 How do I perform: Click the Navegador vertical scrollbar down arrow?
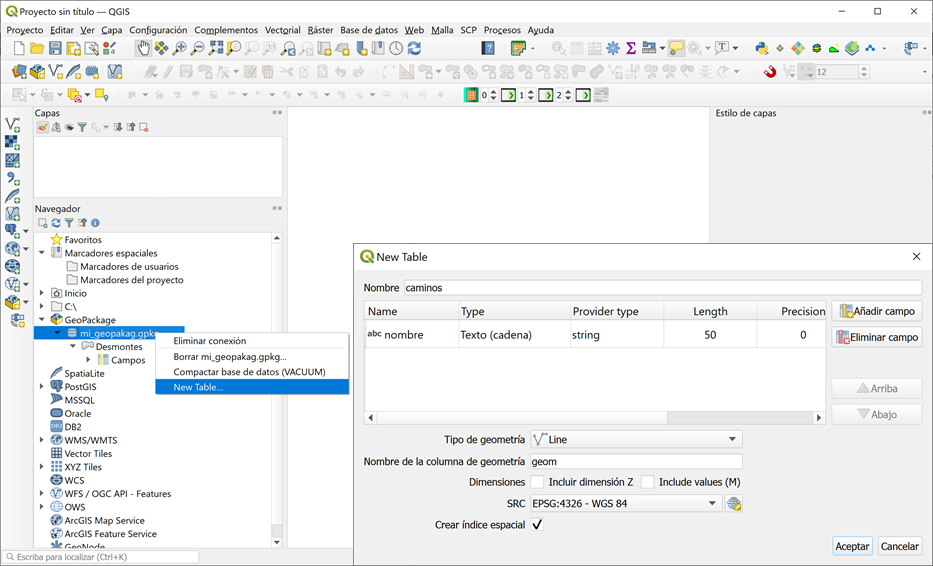coord(277,542)
